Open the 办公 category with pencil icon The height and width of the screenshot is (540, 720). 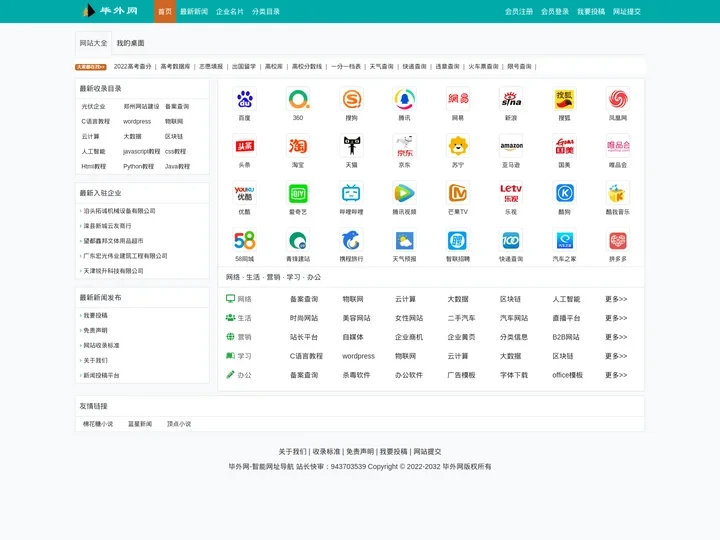[x=239, y=375]
